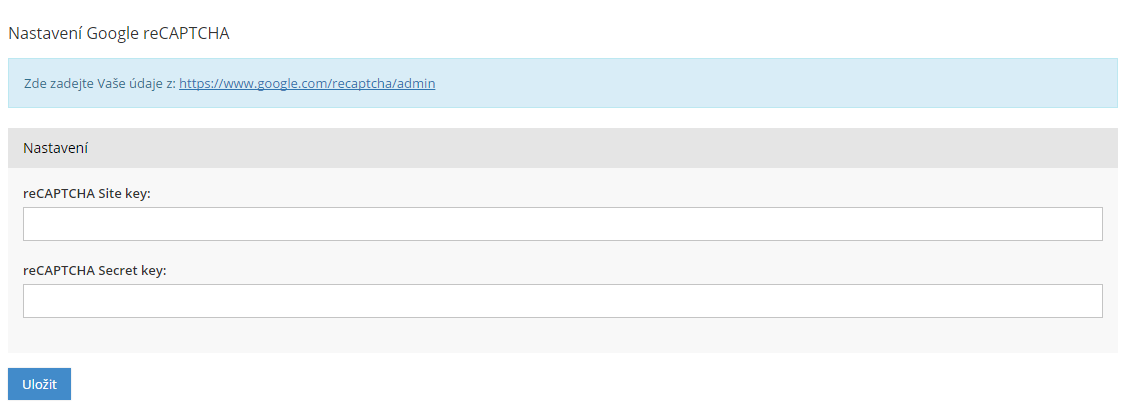Image resolution: width=1125 pixels, height=413 pixels.
Task: Click the "reCAPTCHA Secret key:" label
Action: pyautogui.click(x=94, y=270)
